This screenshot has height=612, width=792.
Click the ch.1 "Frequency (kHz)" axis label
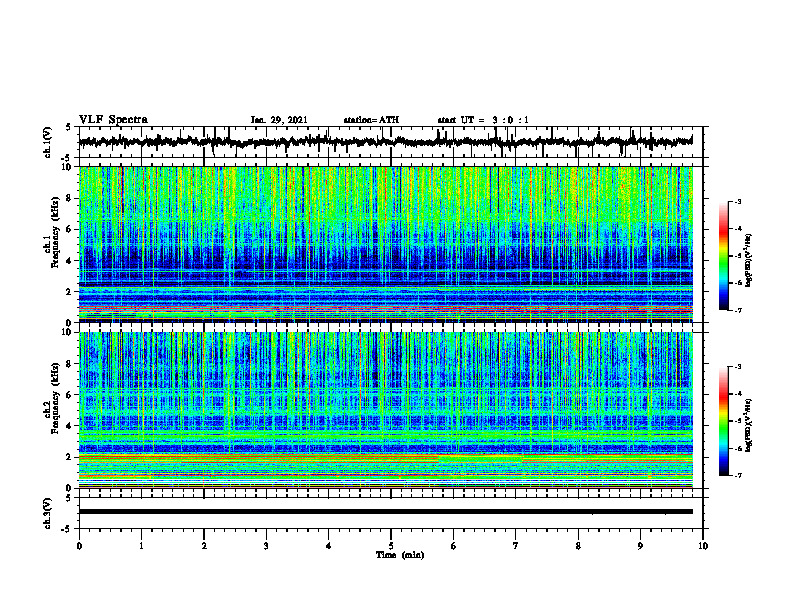coord(55,232)
